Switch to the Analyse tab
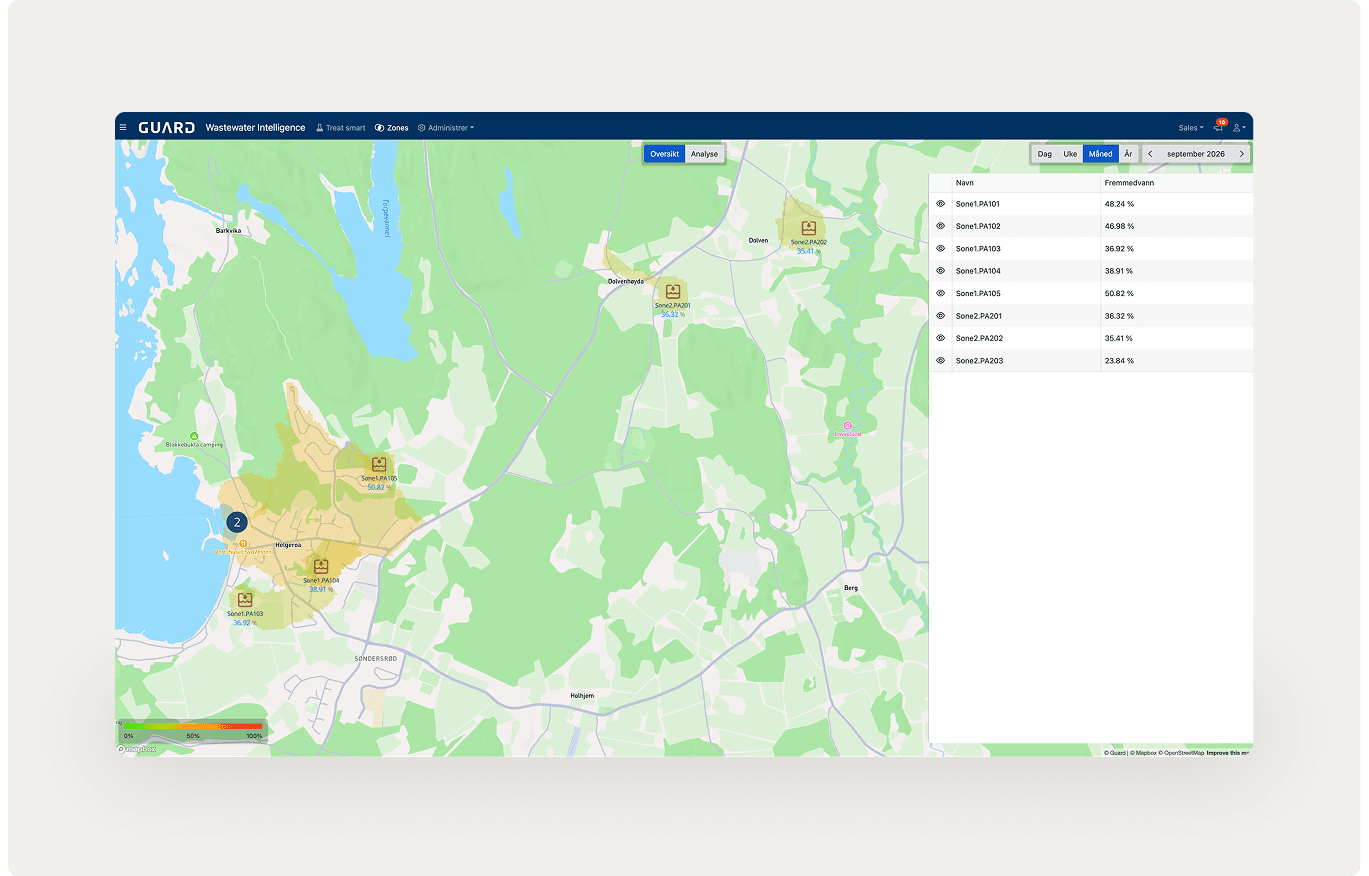This screenshot has height=876, width=1369. (x=705, y=154)
